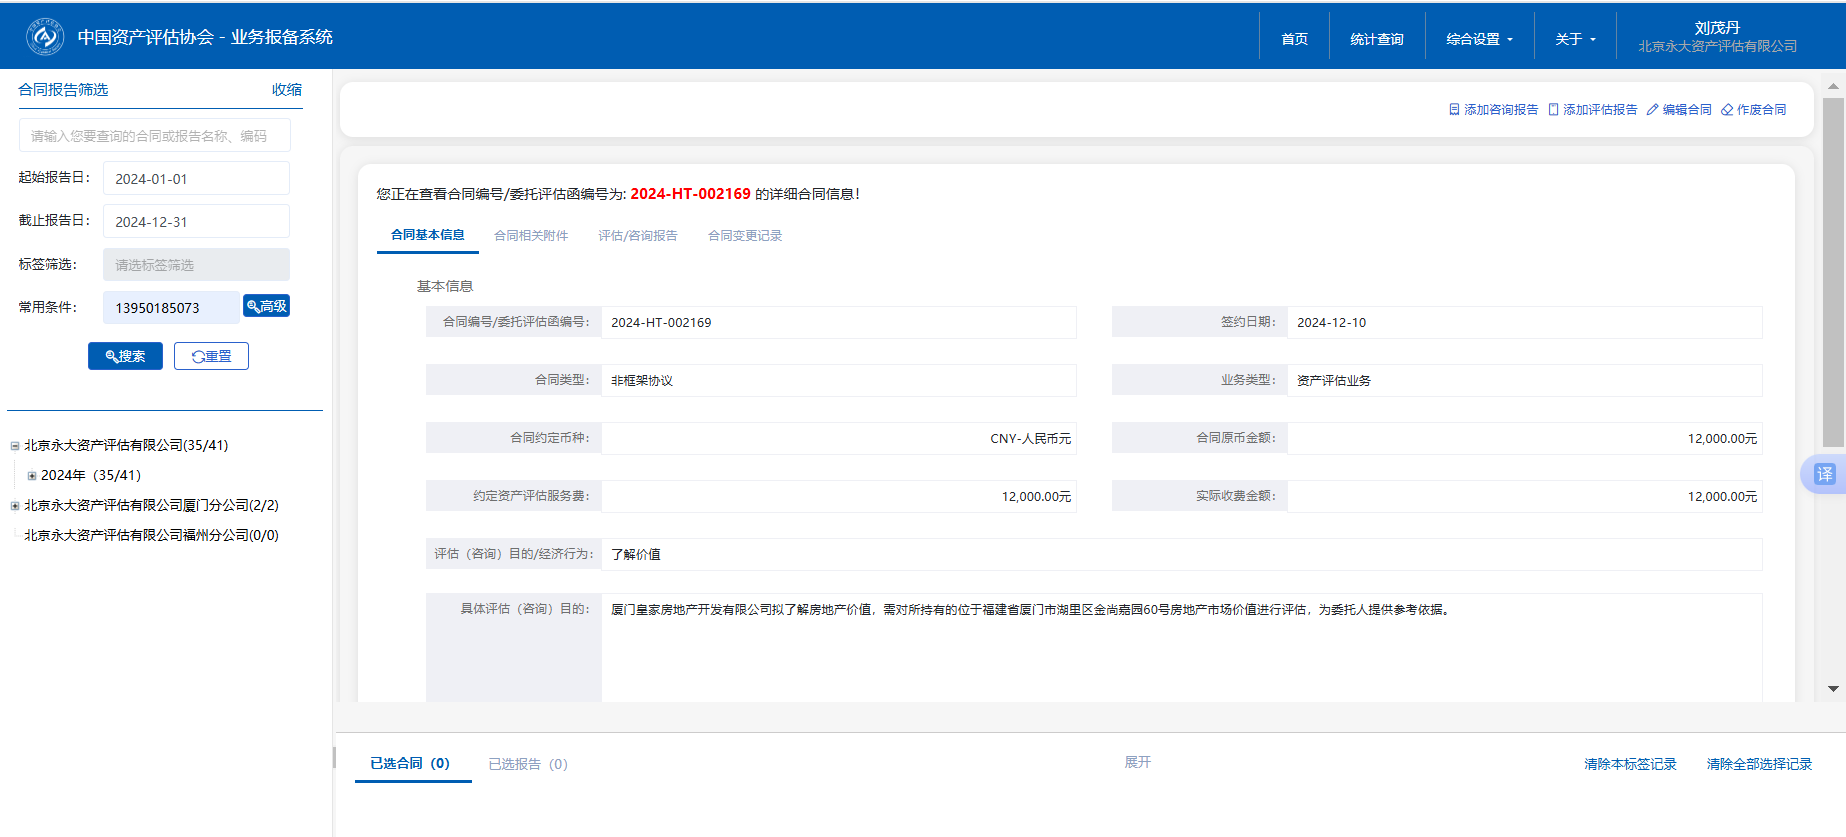Click the 起始报告日 date field
Viewport: 1846px width, 837px height.
[x=196, y=179]
